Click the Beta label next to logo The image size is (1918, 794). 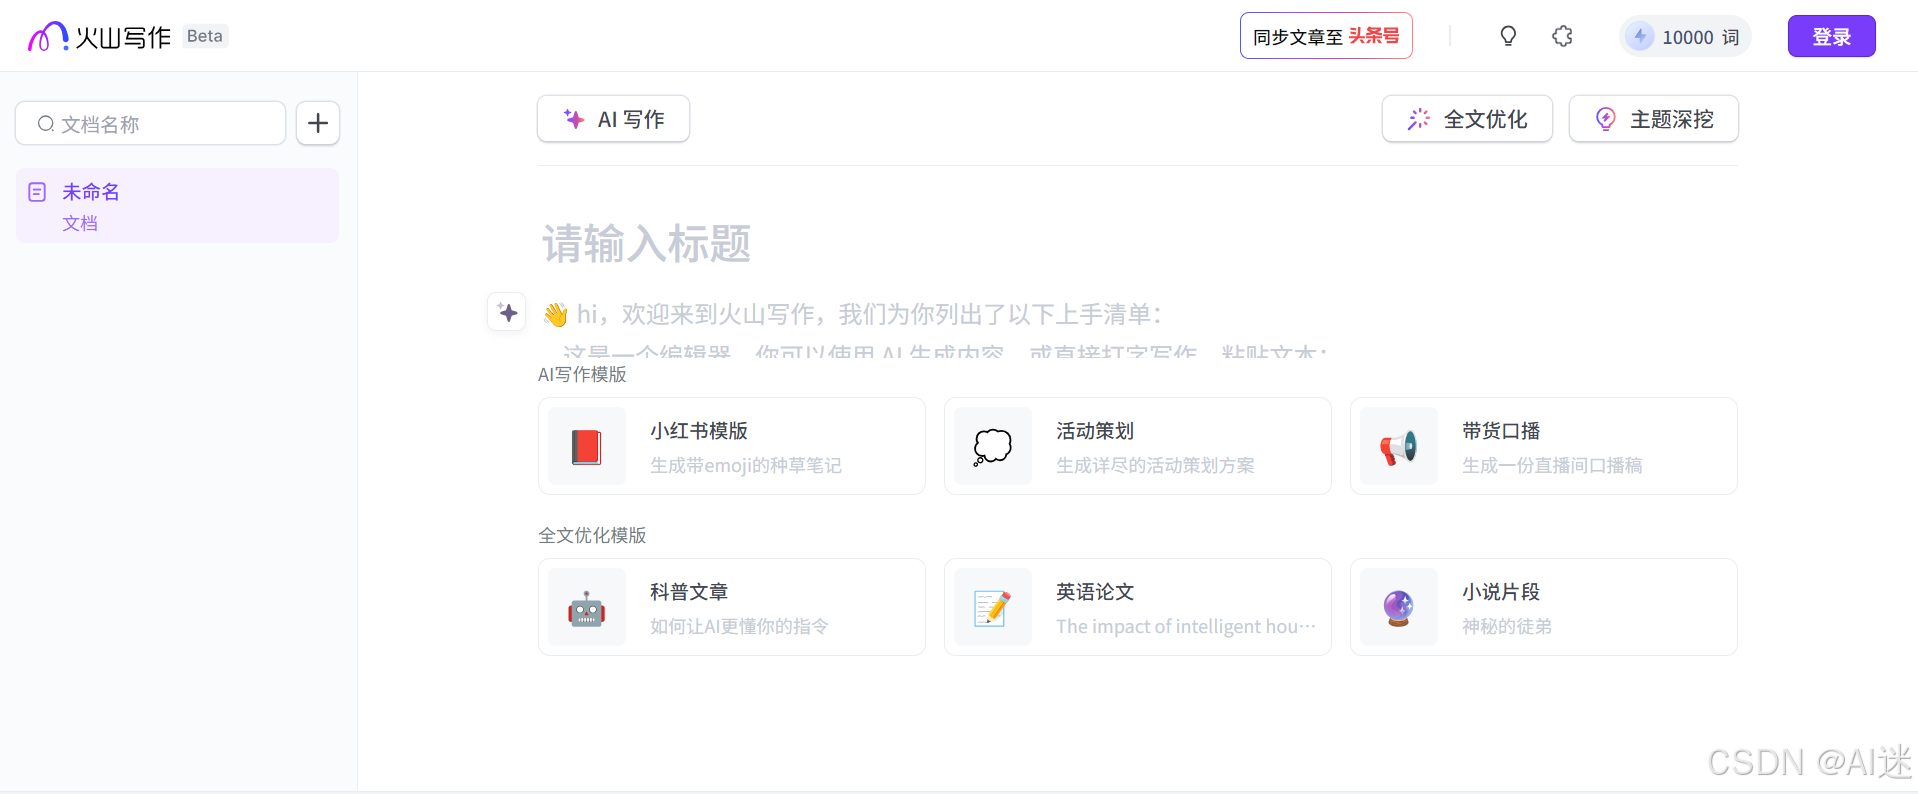pyautogui.click(x=205, y=36)
